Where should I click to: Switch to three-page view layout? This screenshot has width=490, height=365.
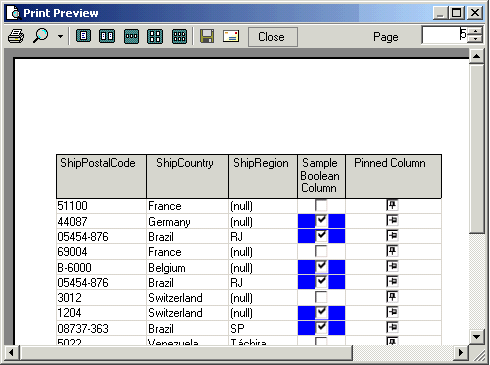[131, 36]
